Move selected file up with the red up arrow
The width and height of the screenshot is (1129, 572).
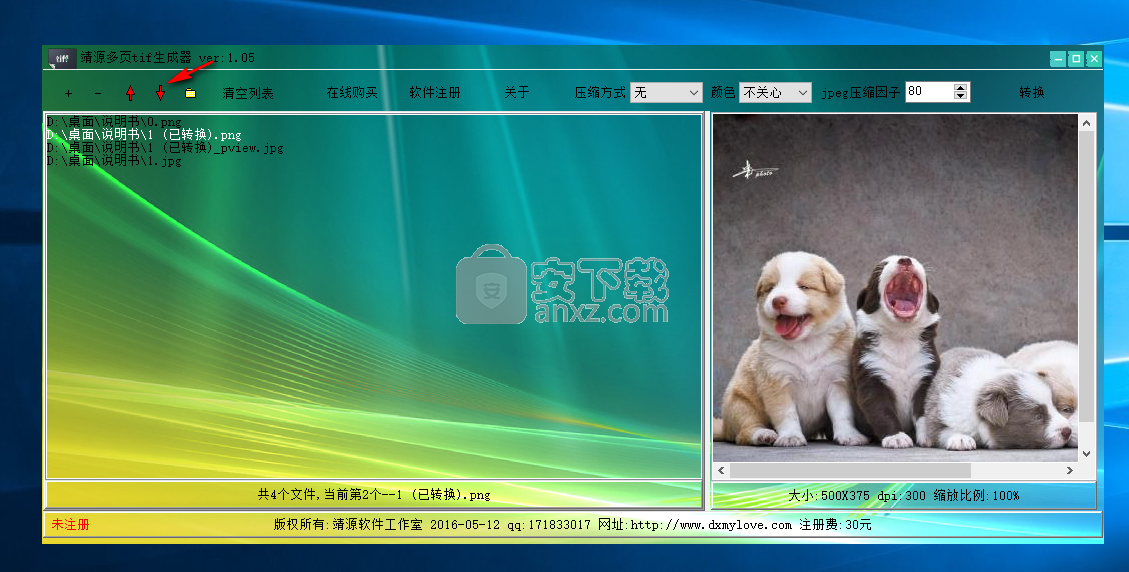click(130, 93)
